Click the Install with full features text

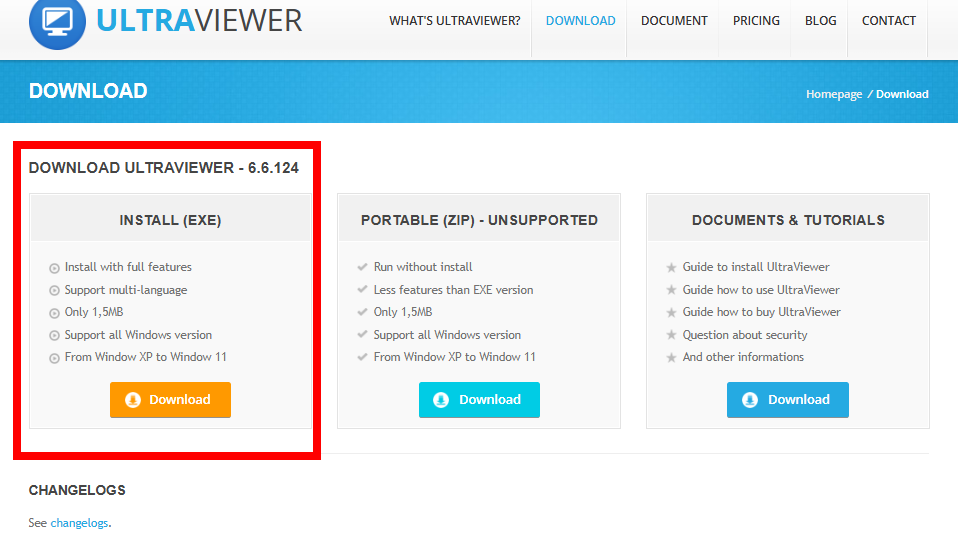[128, 267]
